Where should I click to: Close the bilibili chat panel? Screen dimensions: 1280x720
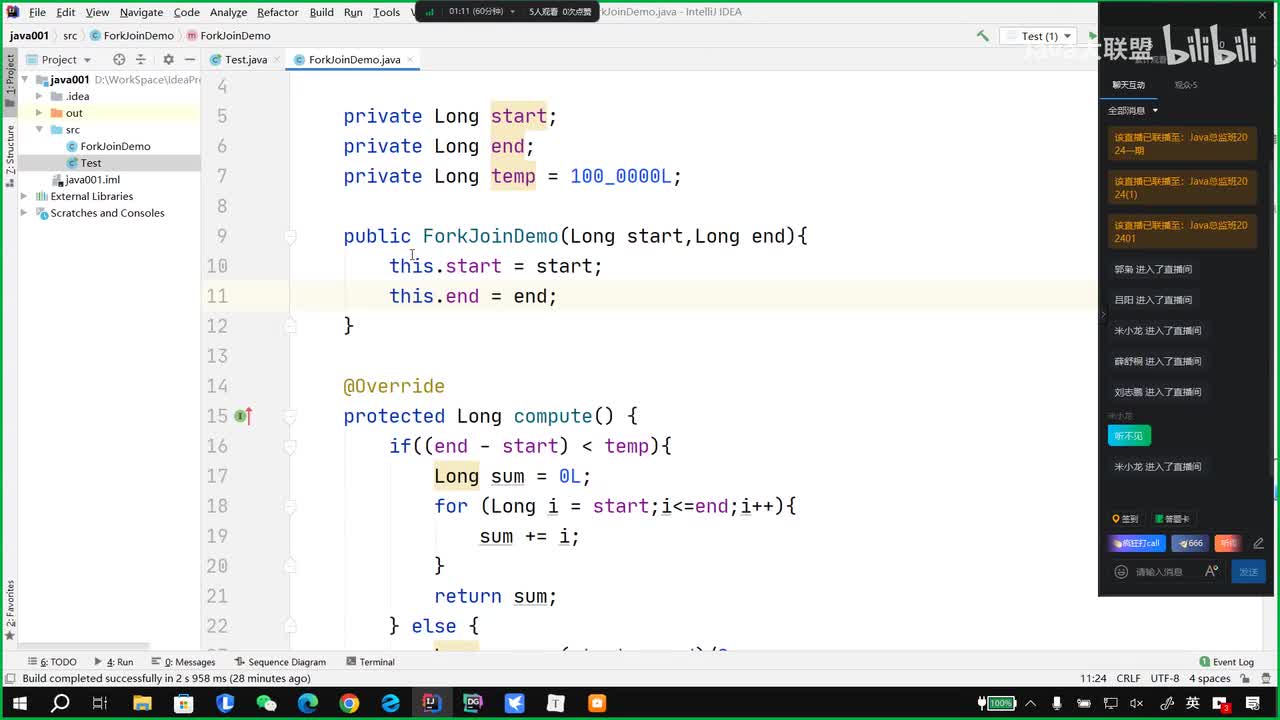pos(1262,15)
